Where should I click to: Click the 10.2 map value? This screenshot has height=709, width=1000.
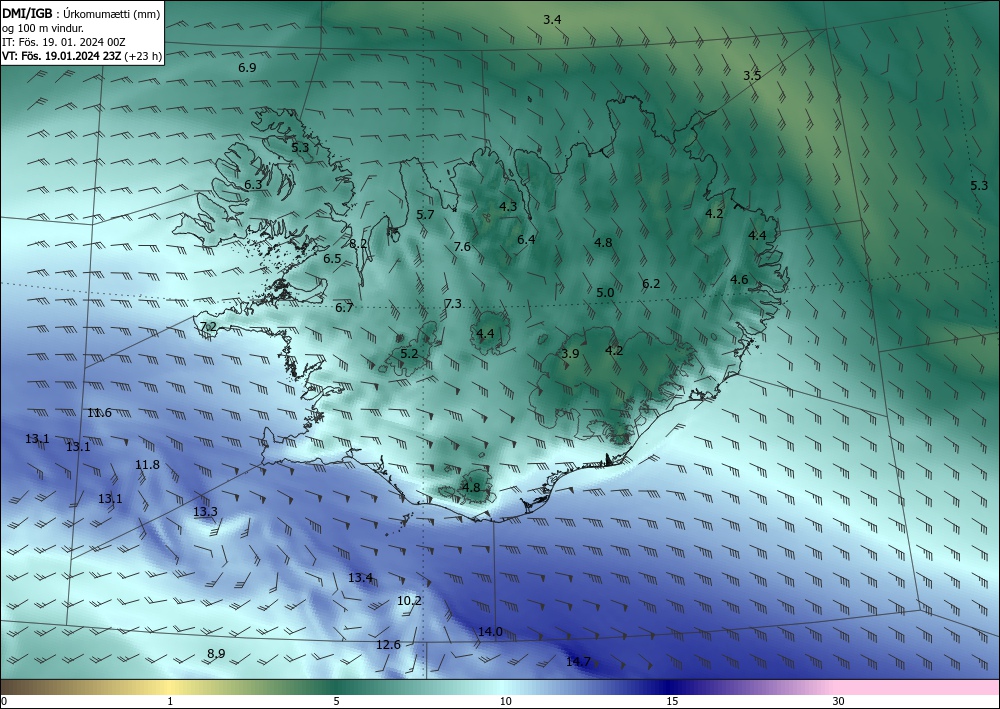click(x=409, y=601)
